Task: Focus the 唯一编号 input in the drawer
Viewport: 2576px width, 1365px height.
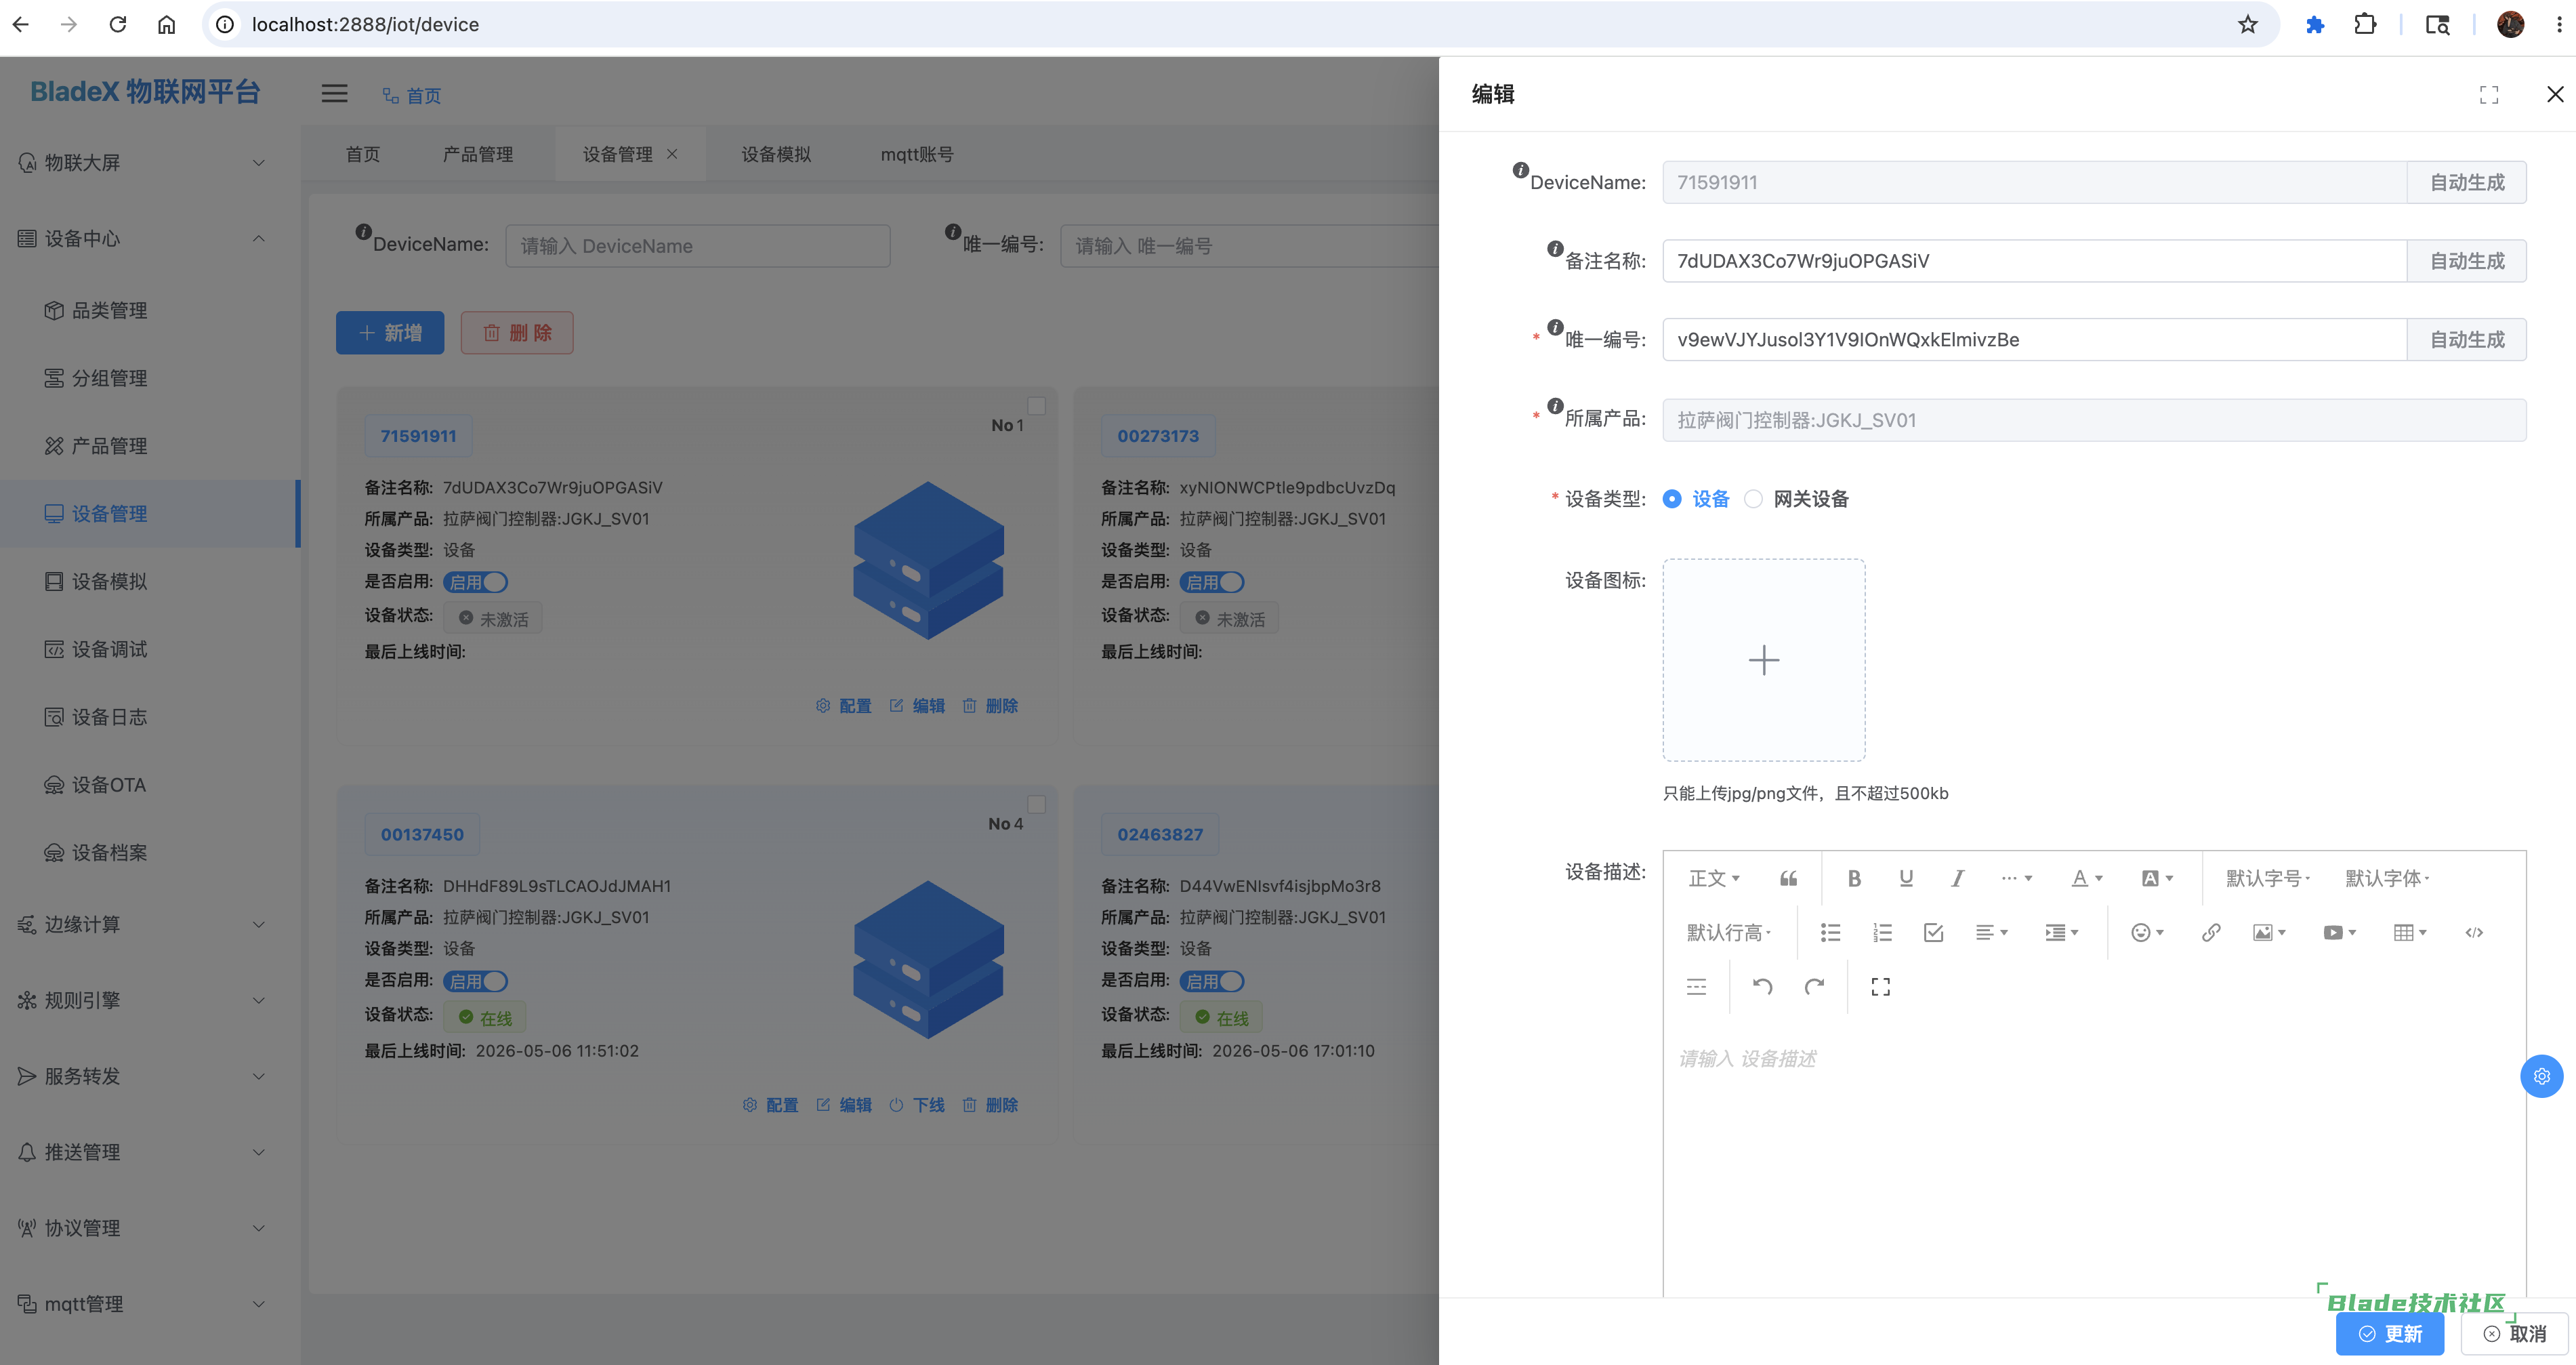Action: (2034, 339)
